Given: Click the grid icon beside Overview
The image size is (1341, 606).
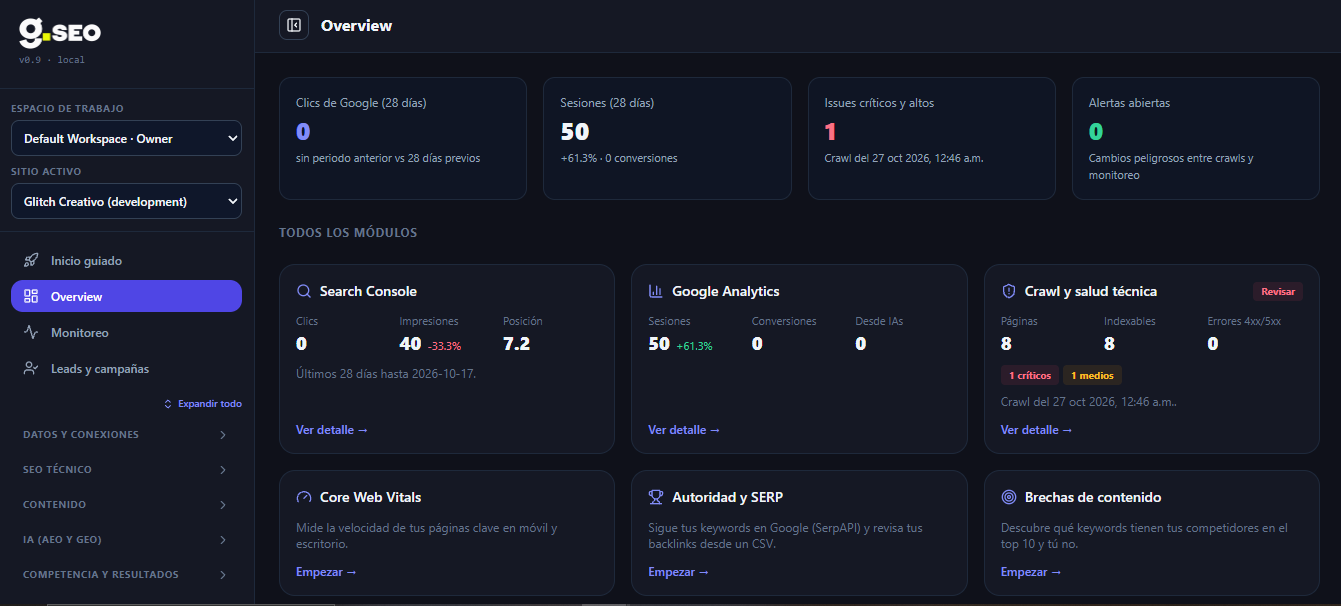Looking at the screenshot, I should [x=31, y=297].
